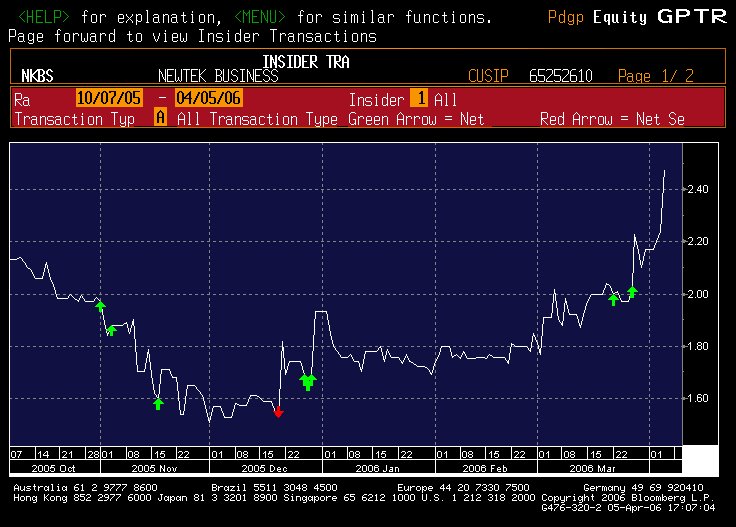Click the double green arrows in late December
The width and height of the screenshot is (736, 527).
[308, 382]
